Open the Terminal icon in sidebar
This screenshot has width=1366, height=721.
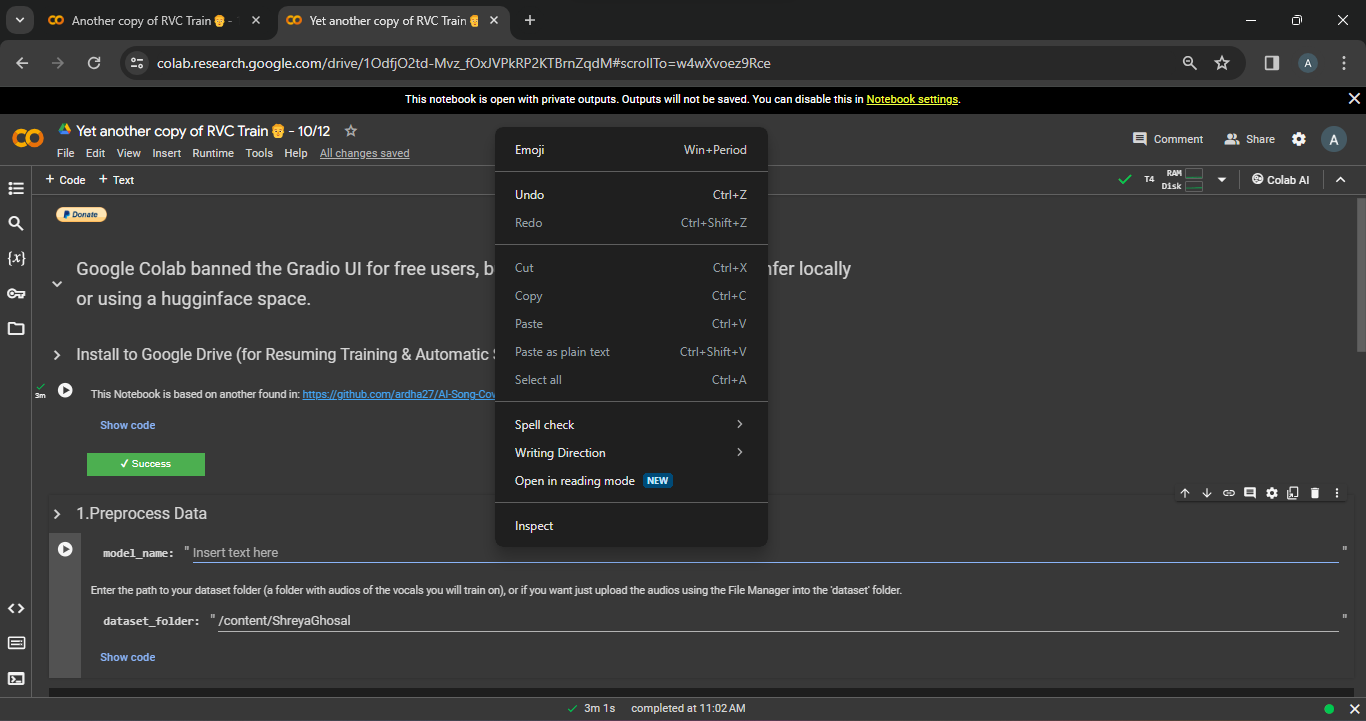pos(16,678)
